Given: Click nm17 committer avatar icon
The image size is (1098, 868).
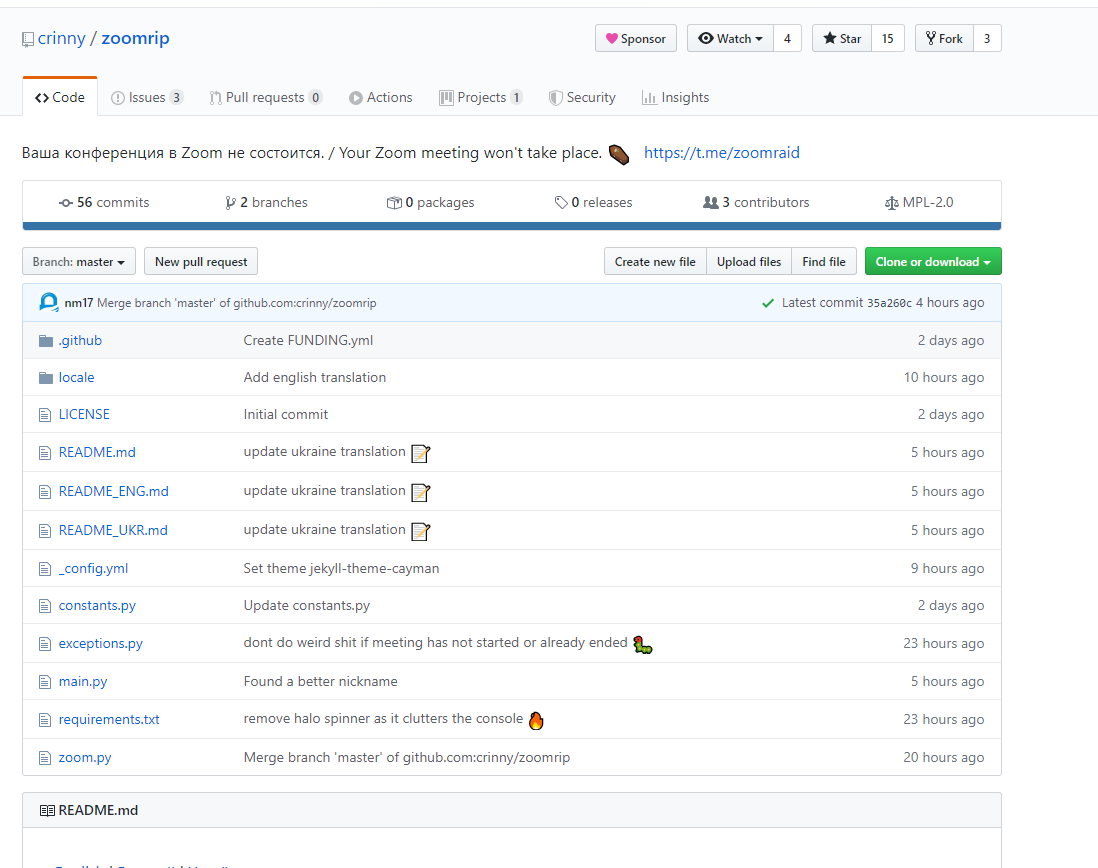Looking at the screenshot, I should click(49, 302).
